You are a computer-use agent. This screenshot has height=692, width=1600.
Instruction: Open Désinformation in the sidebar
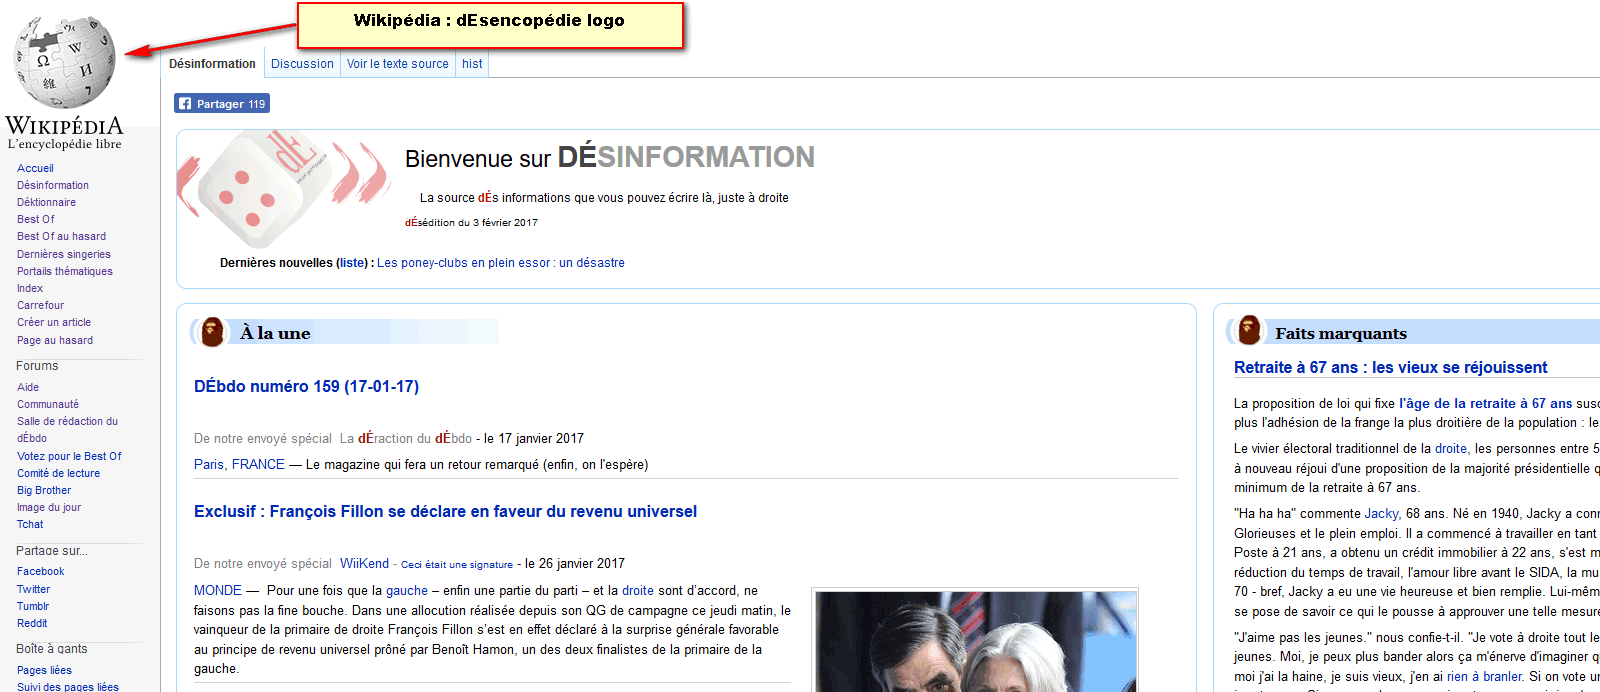(53, 185)
